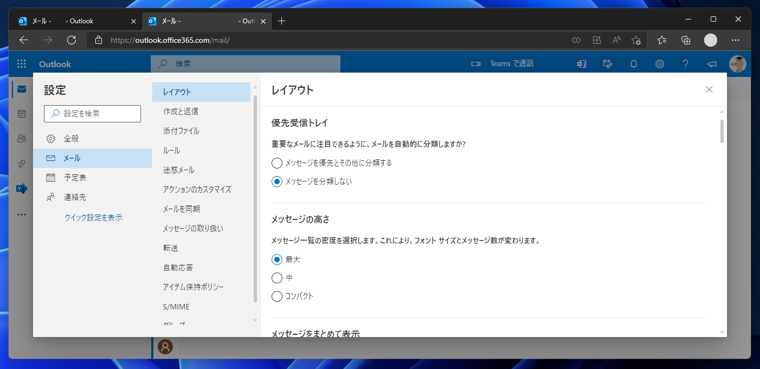
Task: Open the ルール settings page
Action: (x=201, y=150)
